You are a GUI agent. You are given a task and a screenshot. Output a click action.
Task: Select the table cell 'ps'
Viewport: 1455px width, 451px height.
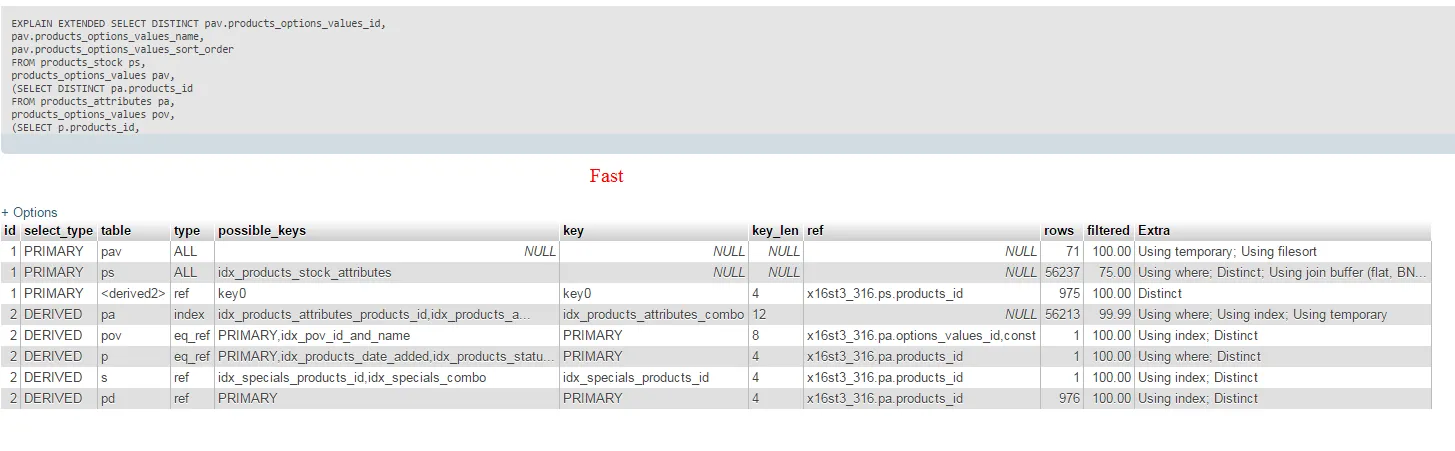coord(134,272)
